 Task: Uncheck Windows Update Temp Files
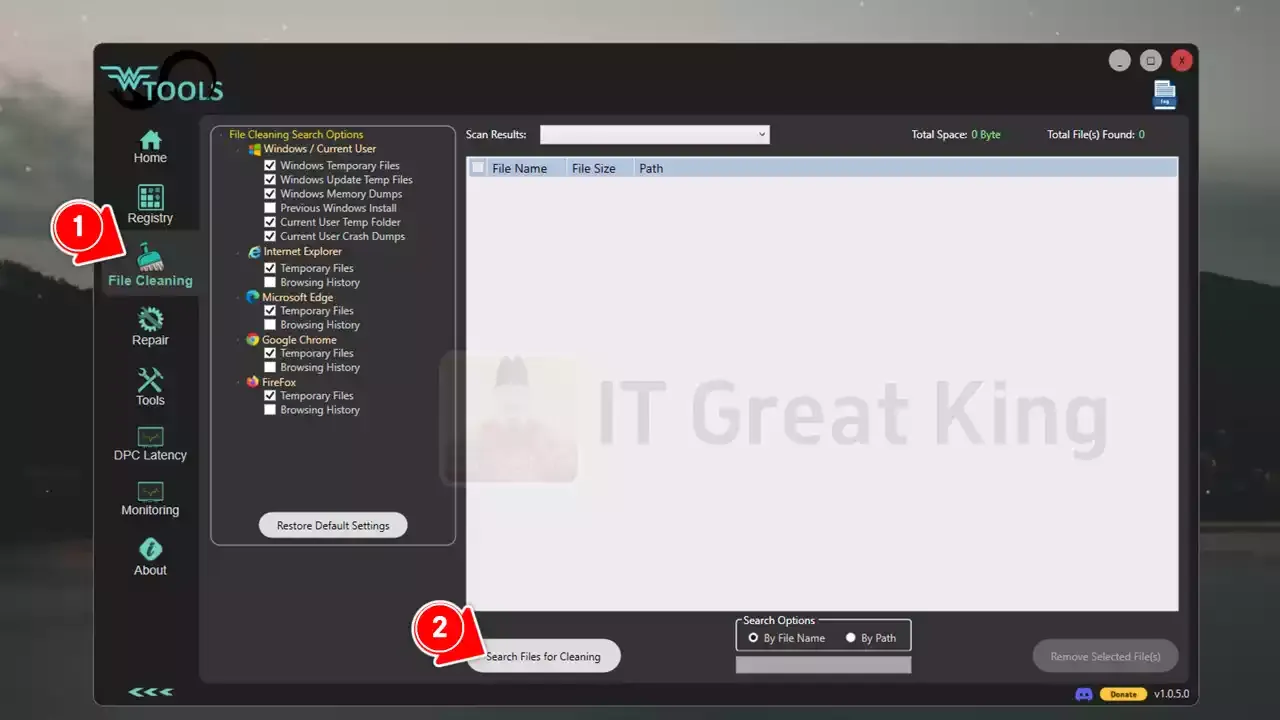(270, 180)
